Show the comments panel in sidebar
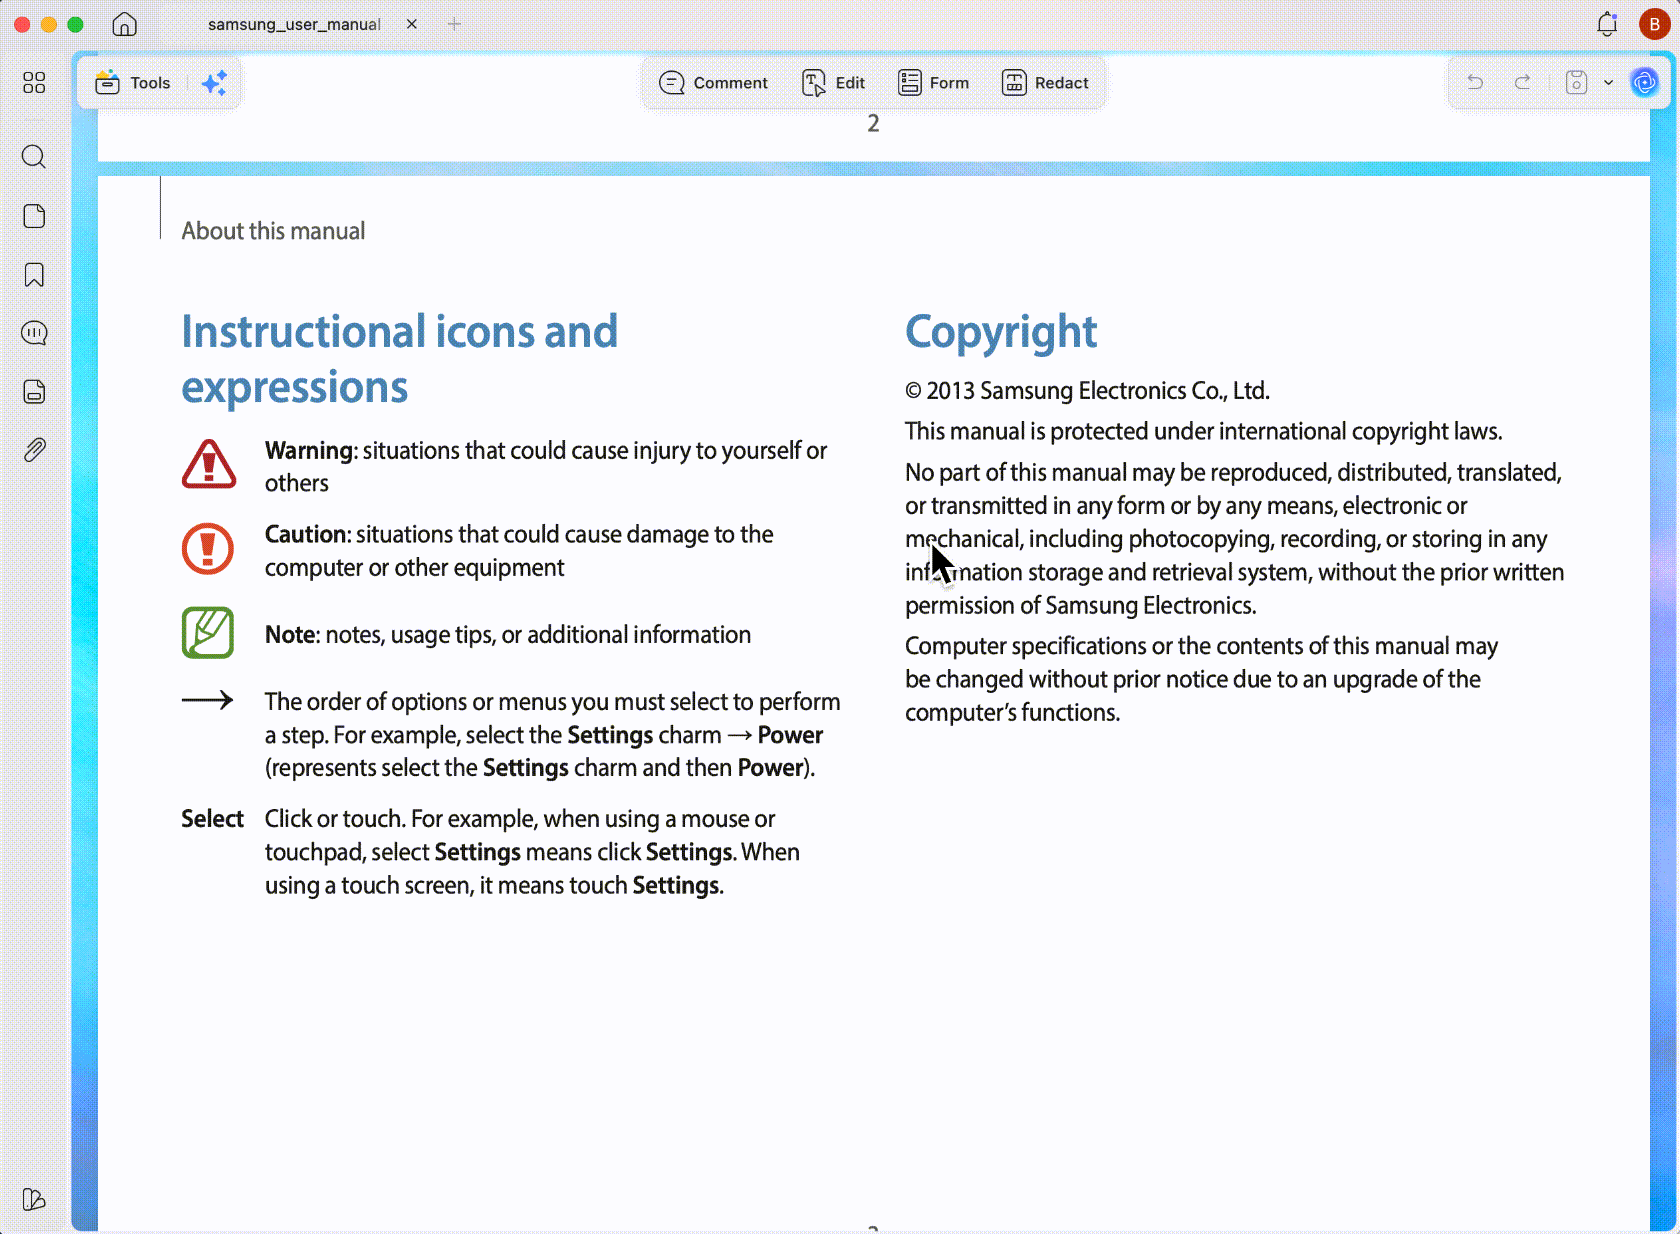 (x=34, y=333)
